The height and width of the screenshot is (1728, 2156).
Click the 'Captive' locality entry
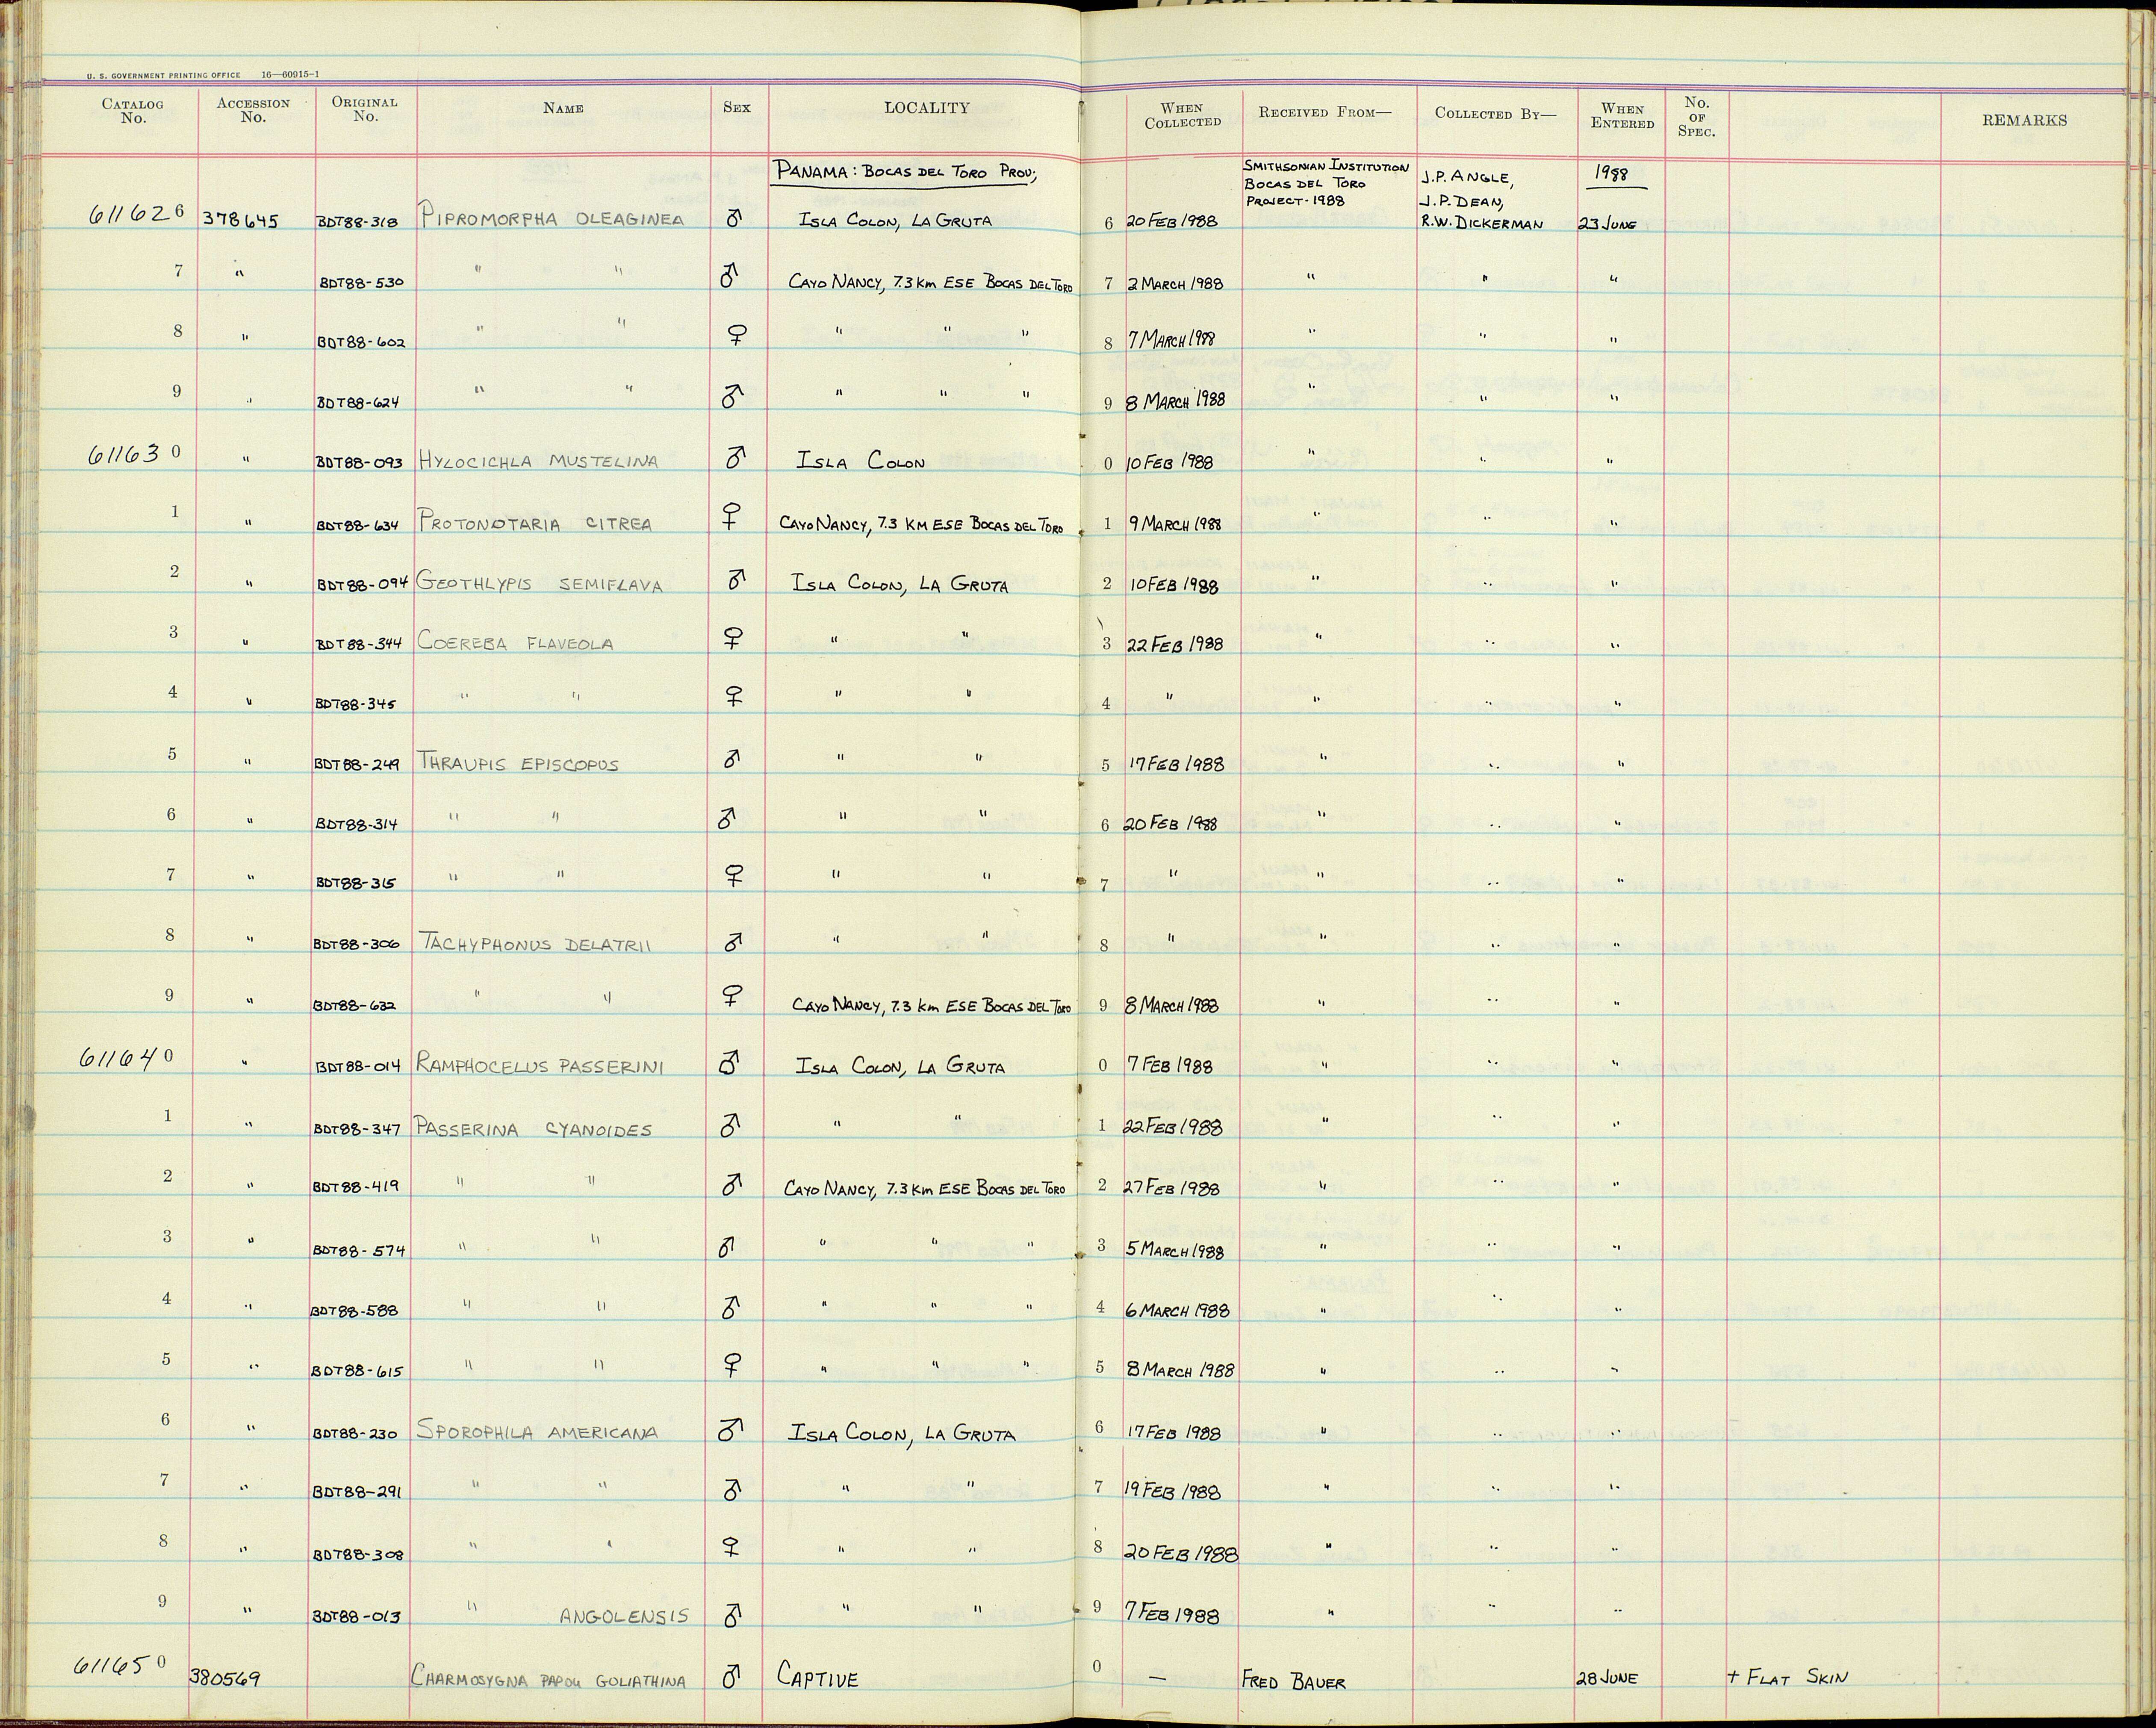(x=817, y=1677)
